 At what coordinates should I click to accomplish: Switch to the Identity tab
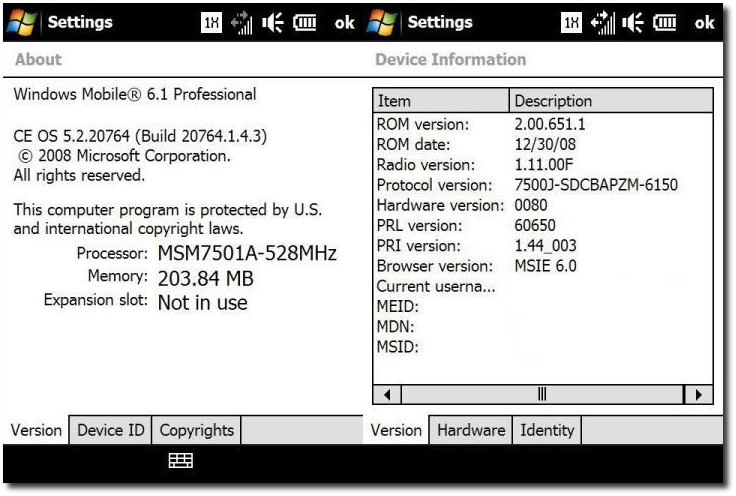pos(547,430)
